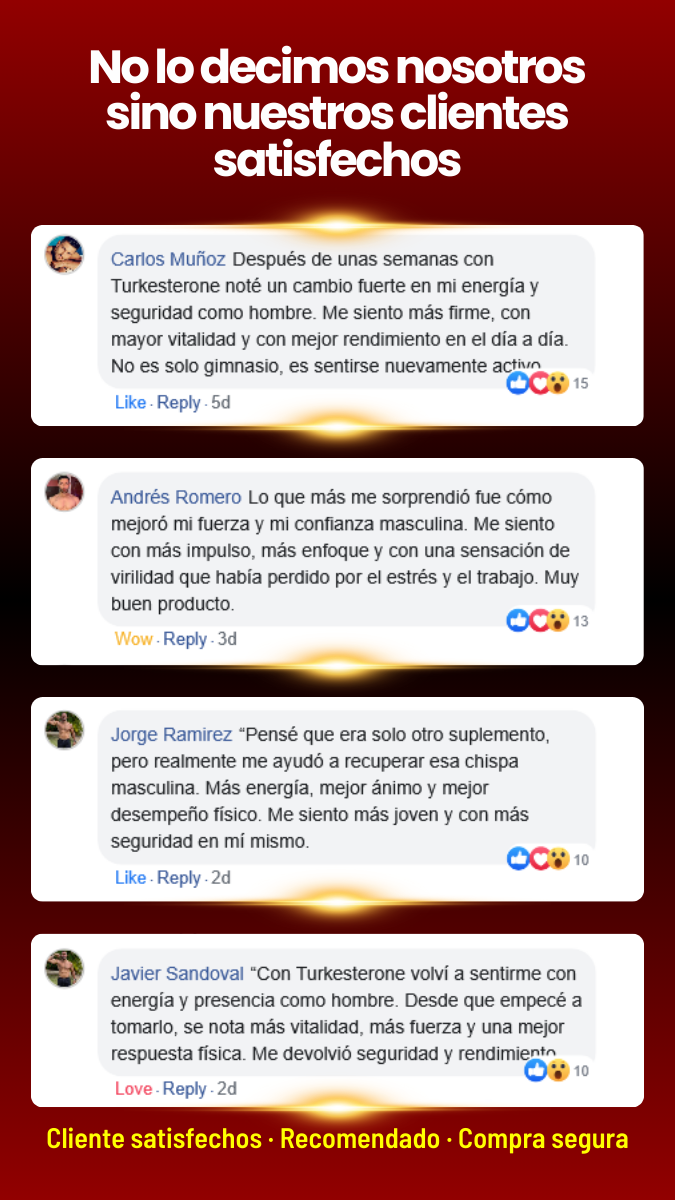Click heart reaction icon on Jorge's comment
Screen dimensions: 675x1200
pyautogui.click(x=540, y=859)
